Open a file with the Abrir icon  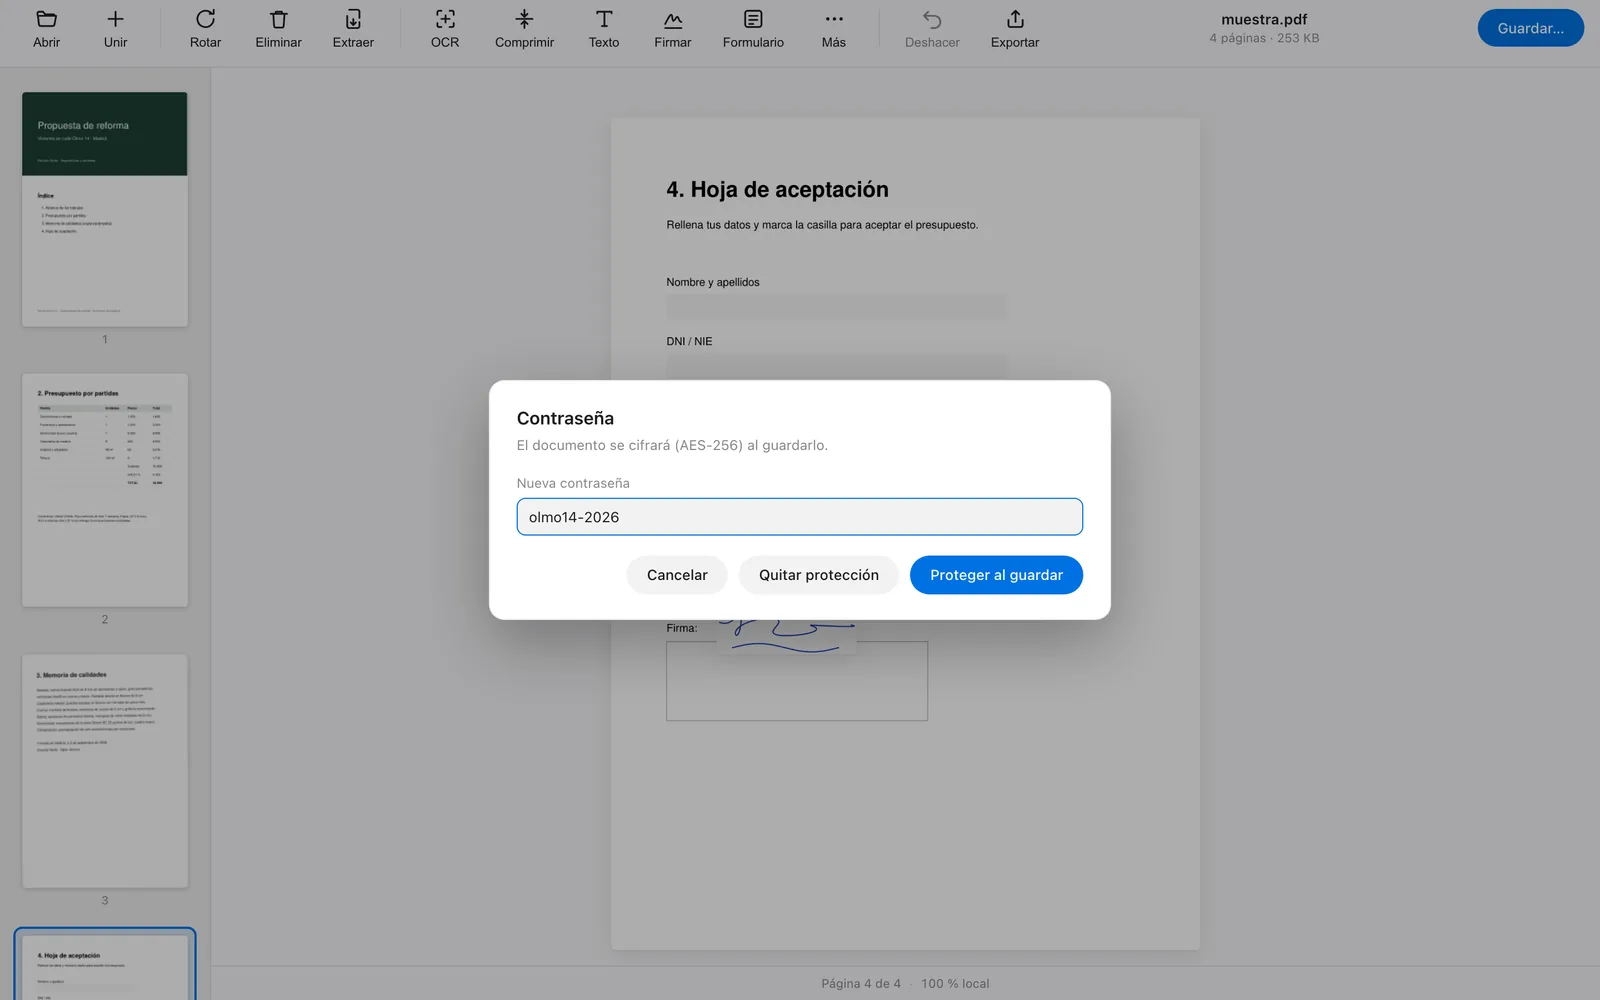46,29
